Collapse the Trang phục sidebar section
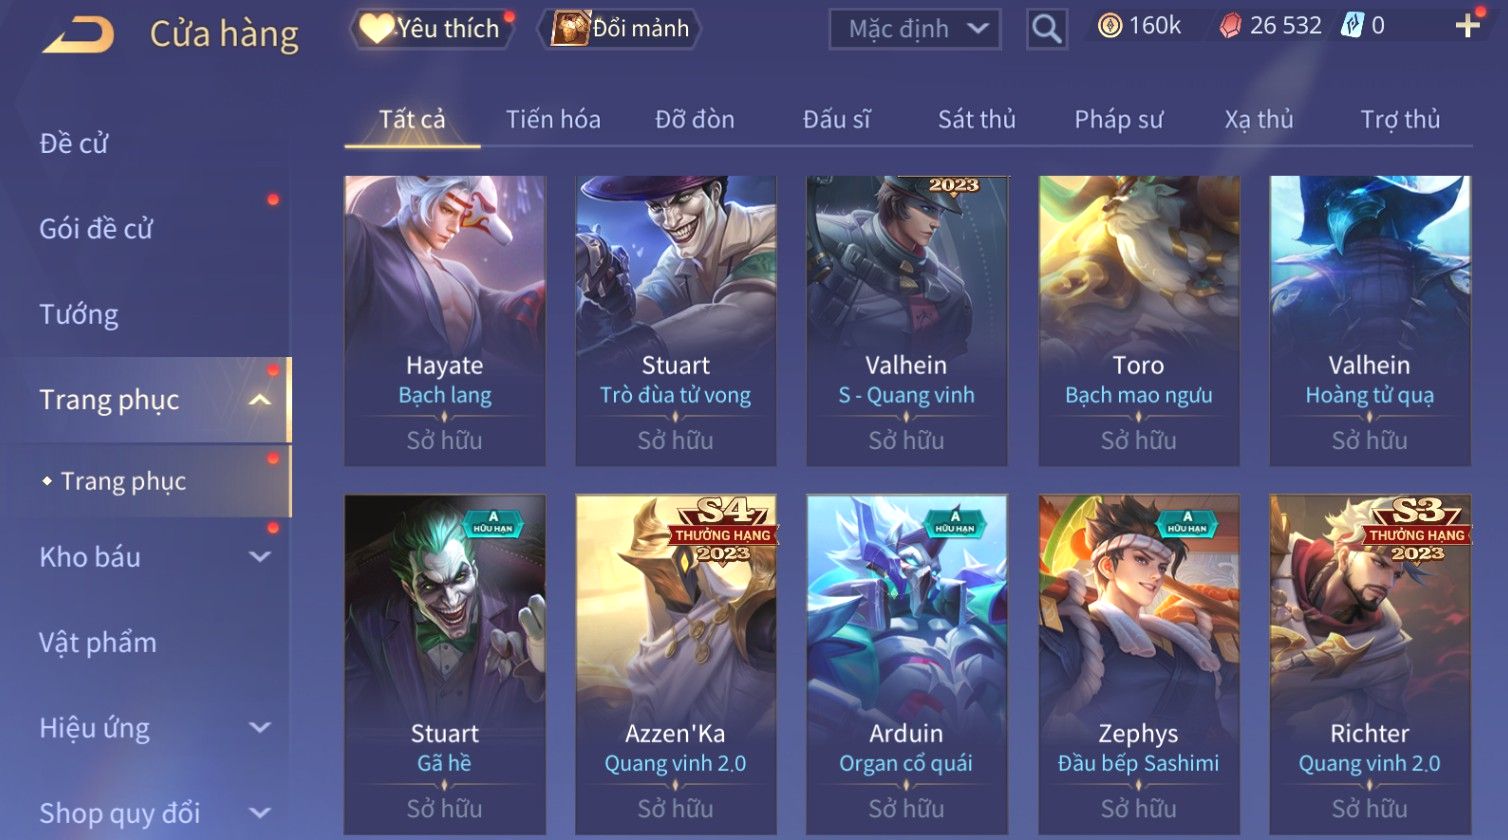 click(260, 400)
